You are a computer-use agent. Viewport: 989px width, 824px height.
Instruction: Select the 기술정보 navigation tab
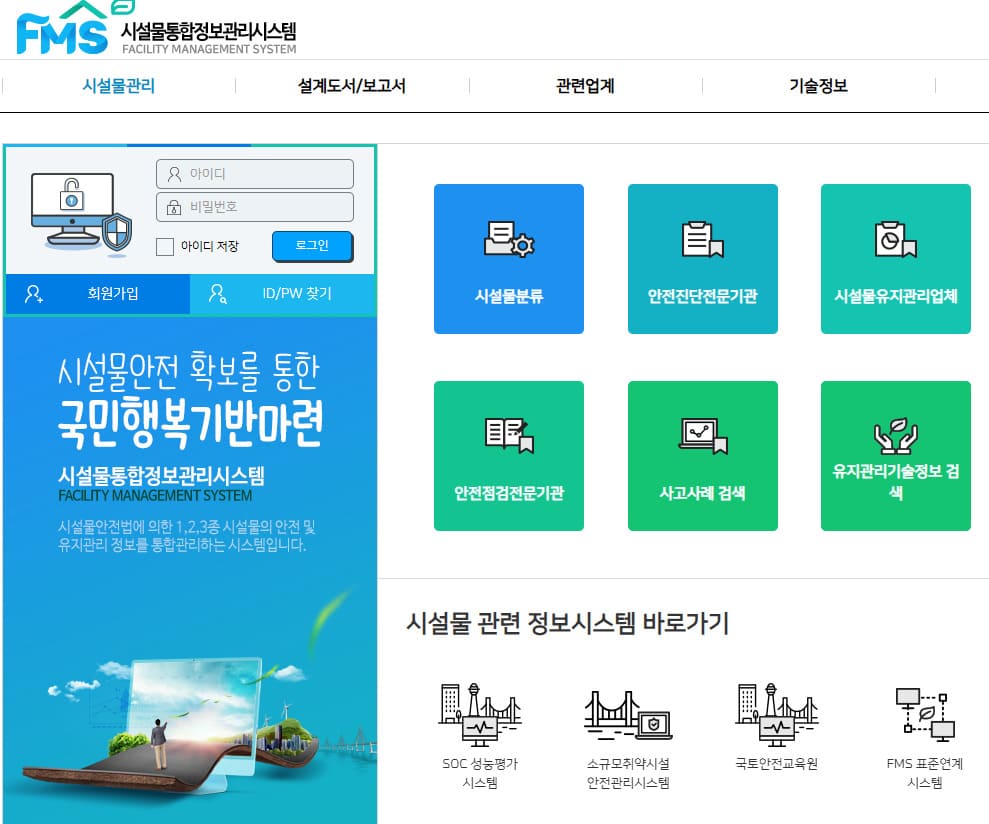pyautogui.click(x=817, y=86)
